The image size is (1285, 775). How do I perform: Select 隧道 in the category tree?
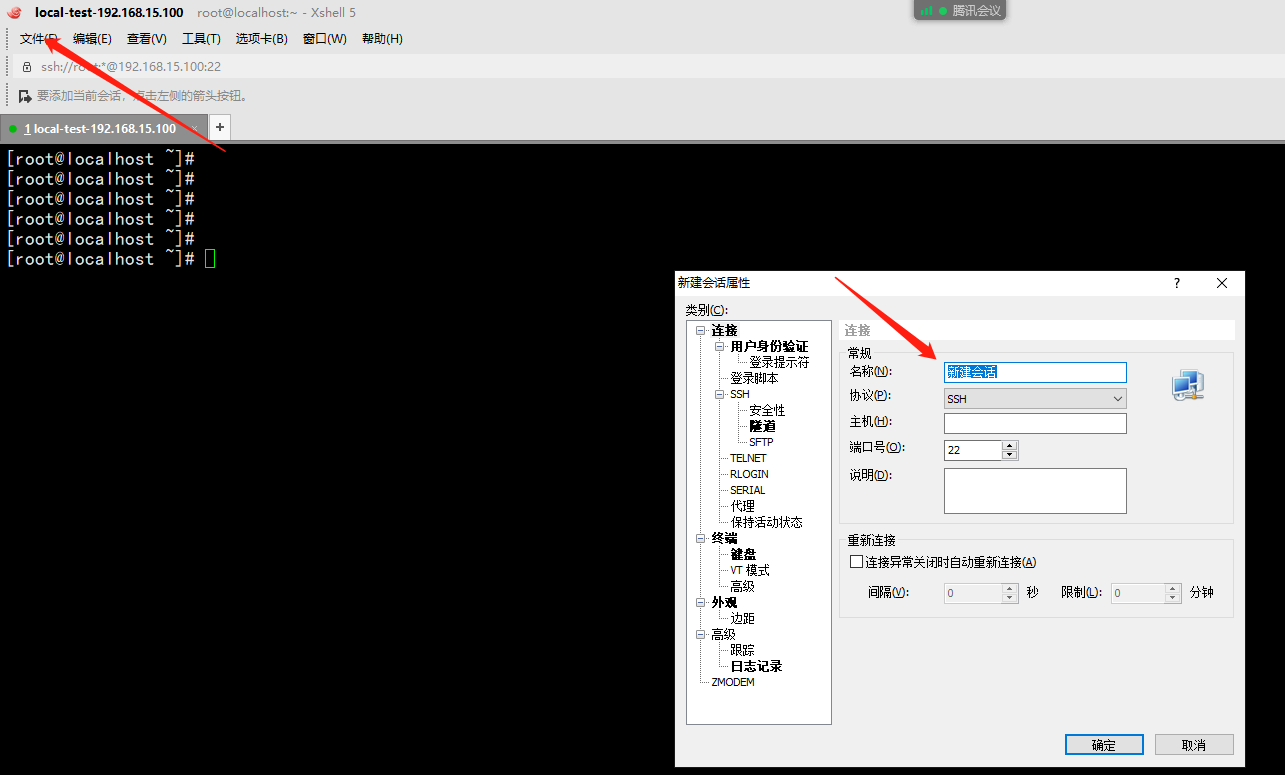(x=762, y=426)
